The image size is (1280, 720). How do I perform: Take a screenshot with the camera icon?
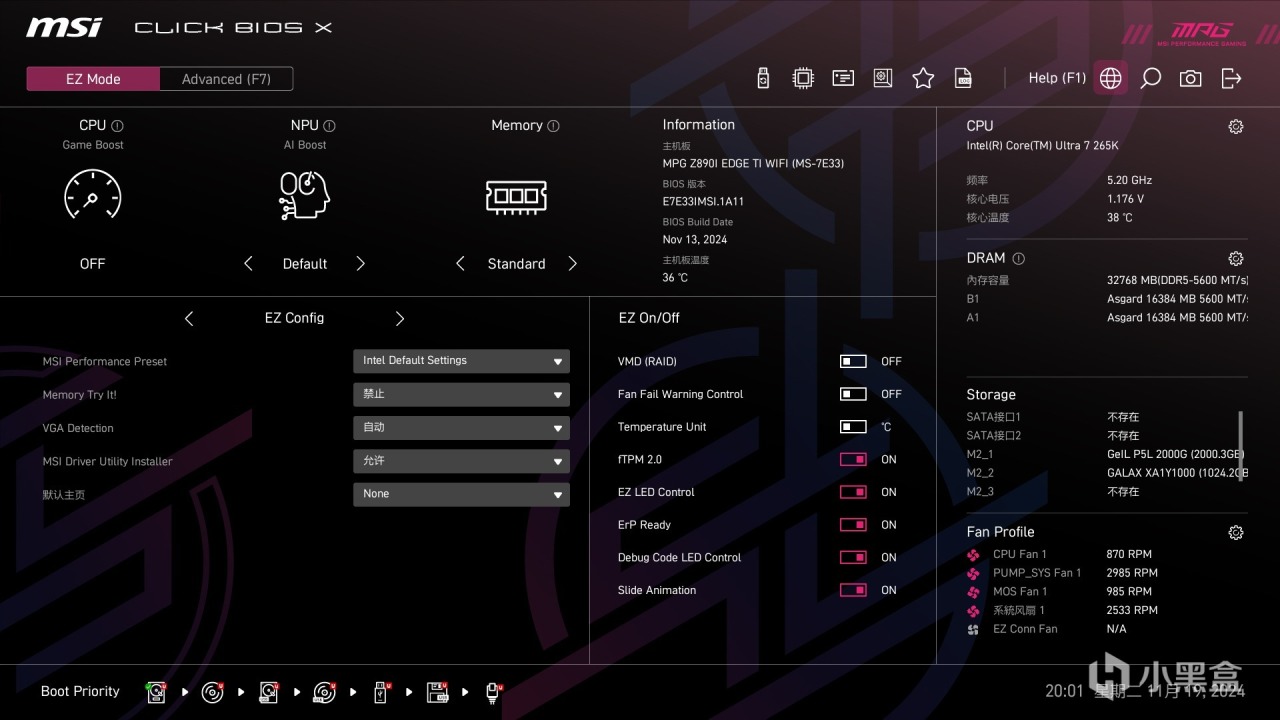1190,78
